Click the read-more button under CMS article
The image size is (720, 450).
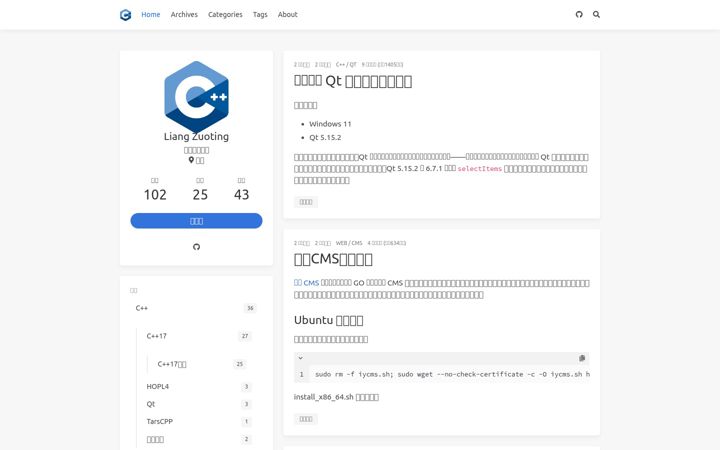coord(306,419)
